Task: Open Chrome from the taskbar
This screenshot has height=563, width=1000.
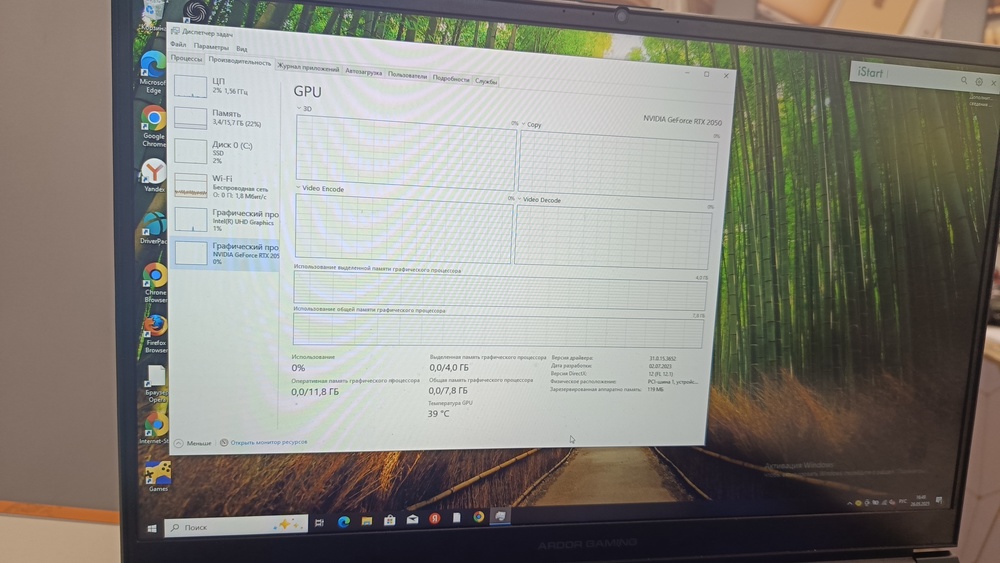Action: coord(478,517)
